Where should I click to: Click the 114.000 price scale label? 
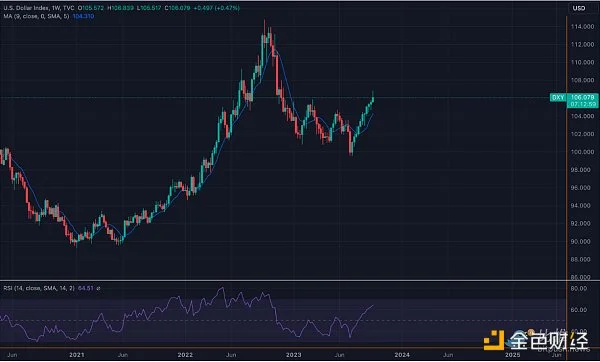582,27
